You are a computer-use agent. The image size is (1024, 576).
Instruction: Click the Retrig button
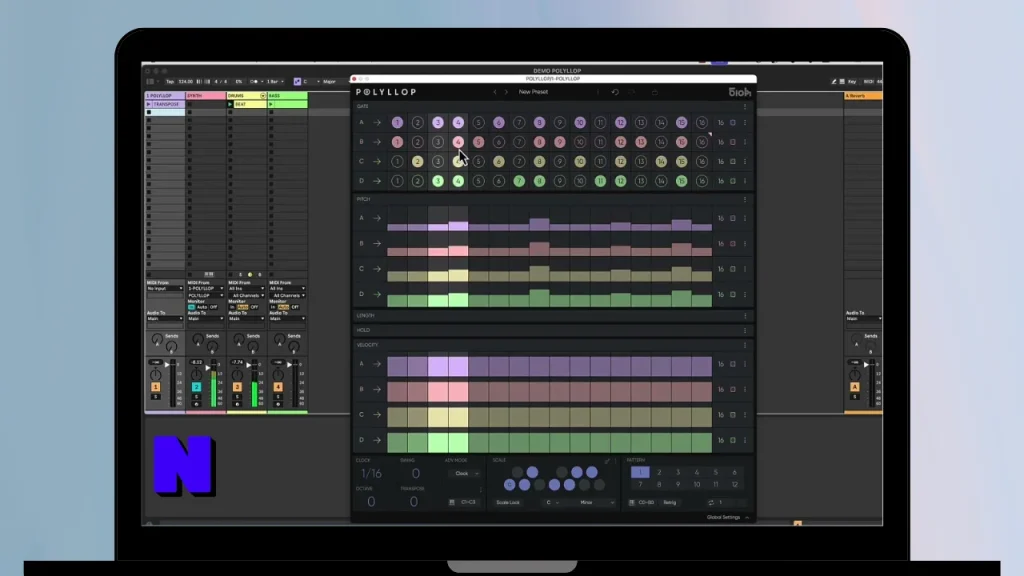click(x=670, y=503)
